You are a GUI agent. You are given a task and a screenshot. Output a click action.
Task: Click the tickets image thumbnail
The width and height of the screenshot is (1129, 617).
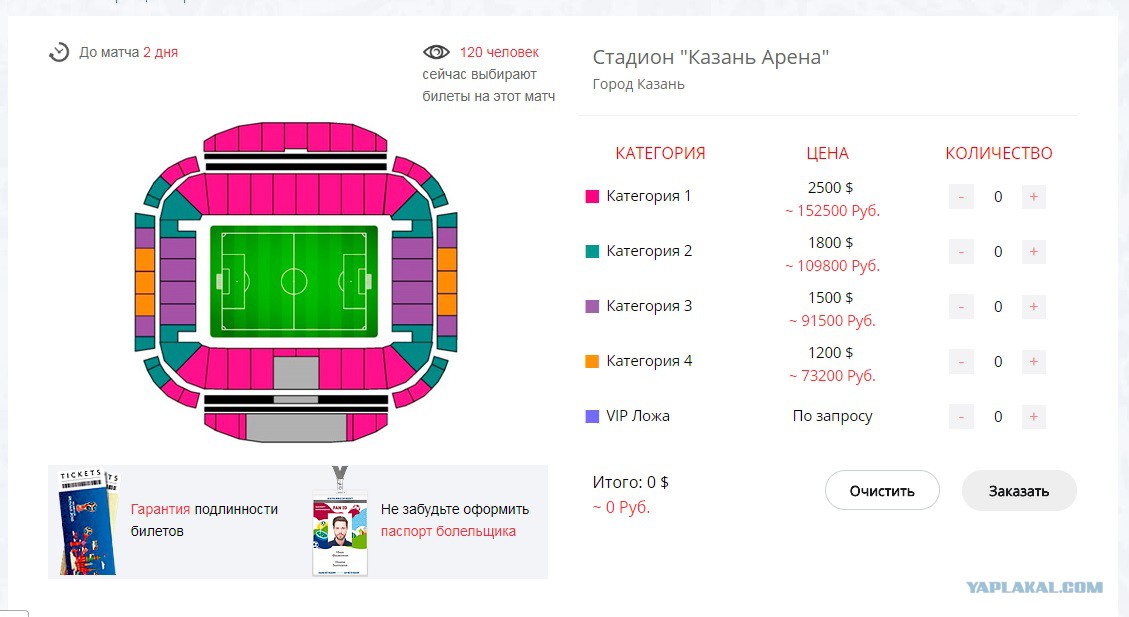pyautogui.click(x=88, y=521)
